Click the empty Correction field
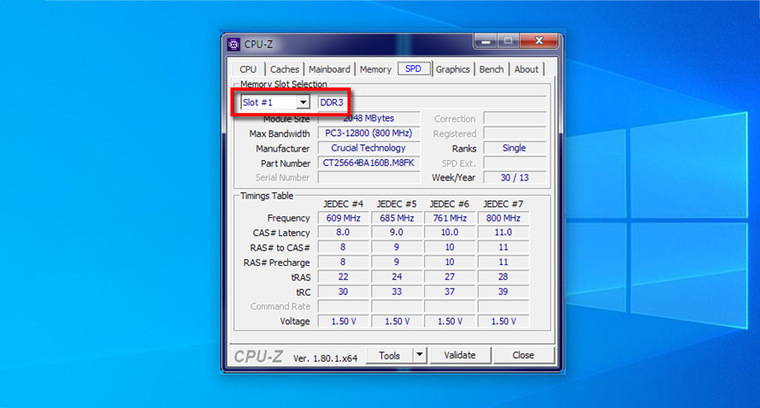 514,118
